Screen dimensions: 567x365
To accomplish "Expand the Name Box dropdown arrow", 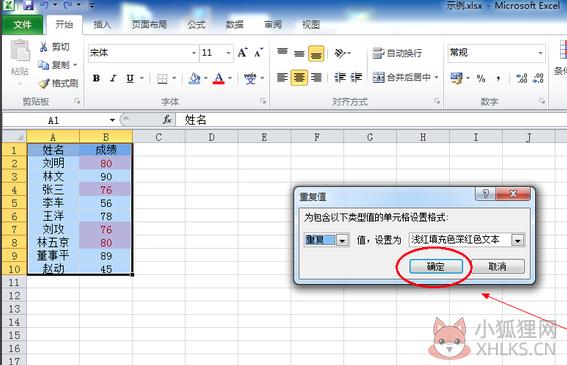I will [x=112, y=120].
